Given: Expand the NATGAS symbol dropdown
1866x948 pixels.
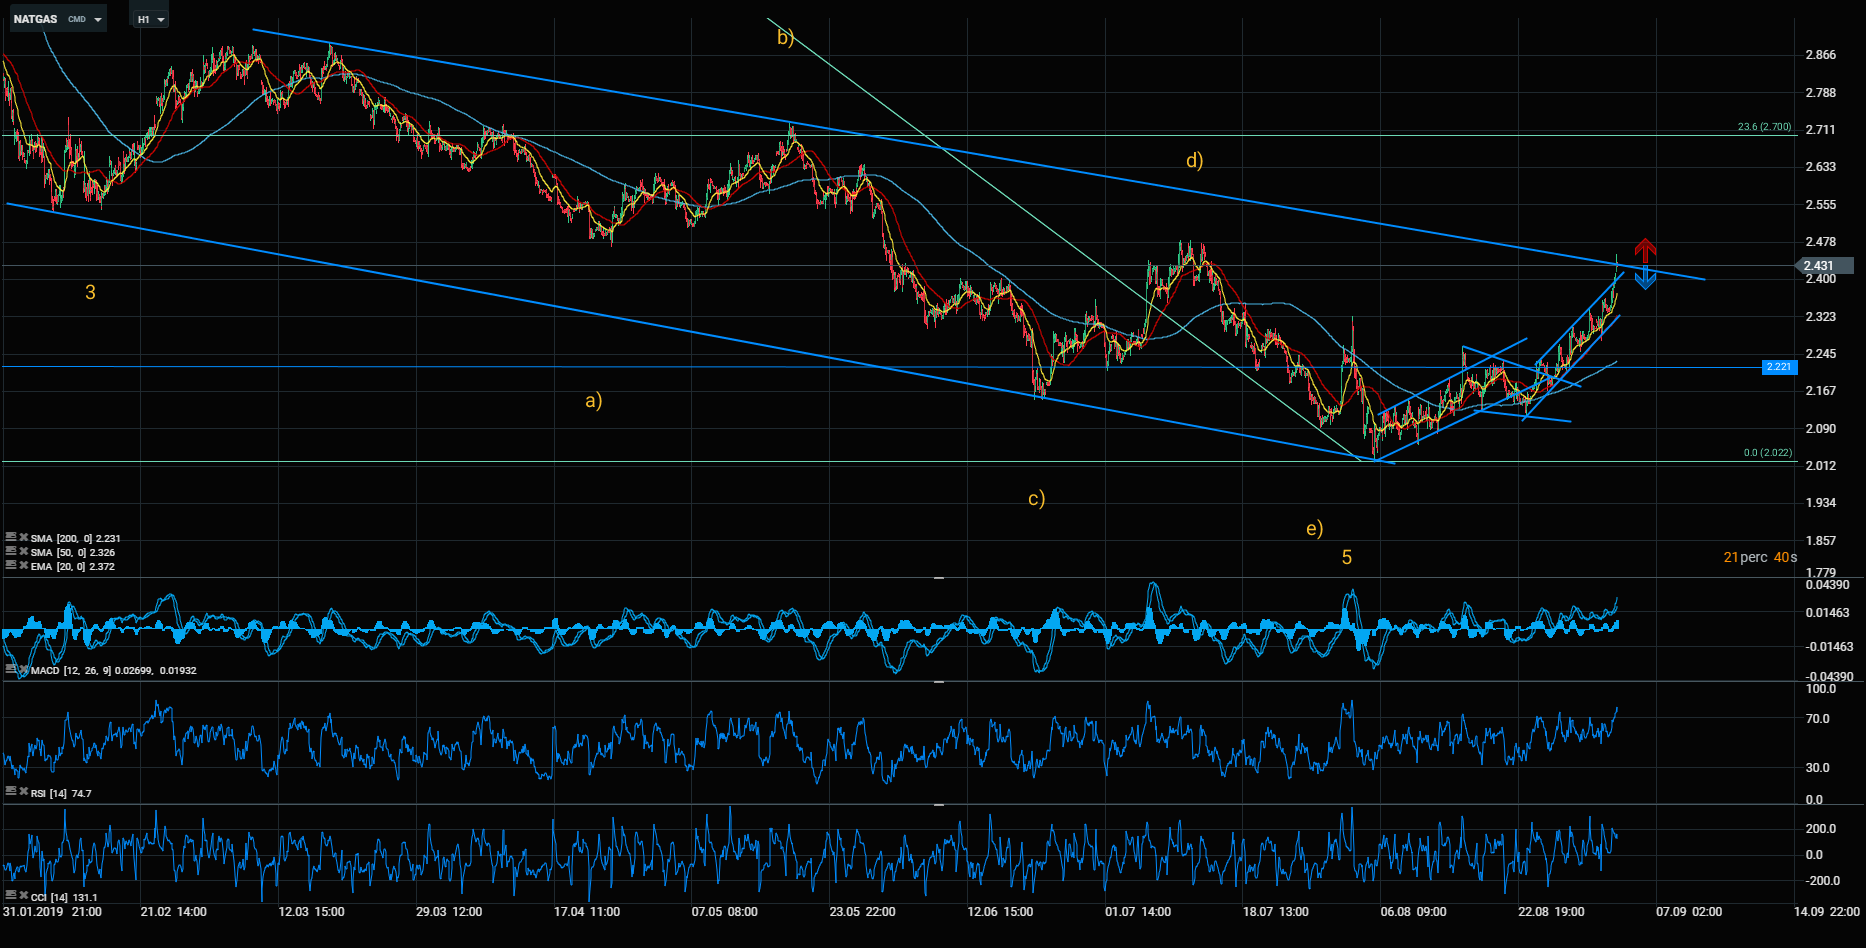Looking at the screenshot, I should point(97,20).
